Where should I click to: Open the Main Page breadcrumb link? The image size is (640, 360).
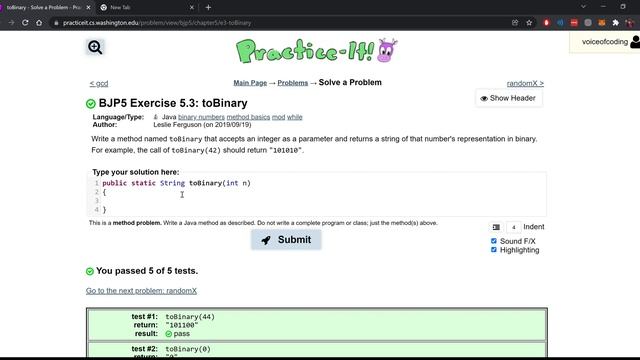[x=250, y=83]
